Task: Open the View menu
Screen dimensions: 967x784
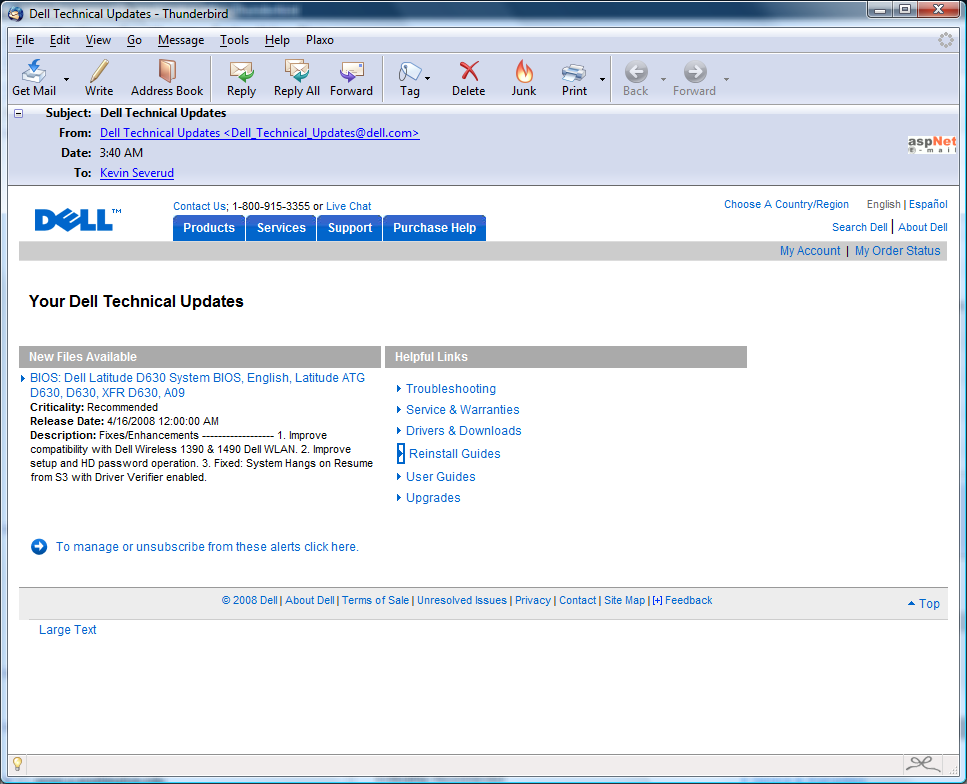Action: click(98, 40)
